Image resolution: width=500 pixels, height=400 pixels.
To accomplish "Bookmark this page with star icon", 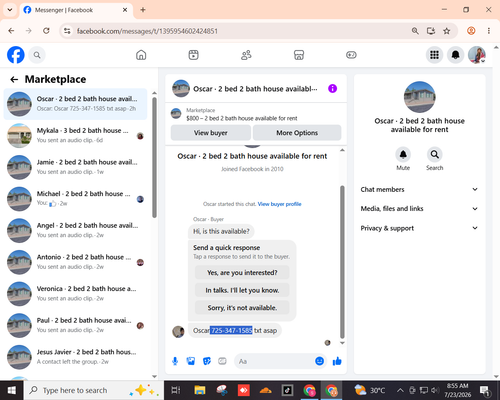I will [446, 31].
